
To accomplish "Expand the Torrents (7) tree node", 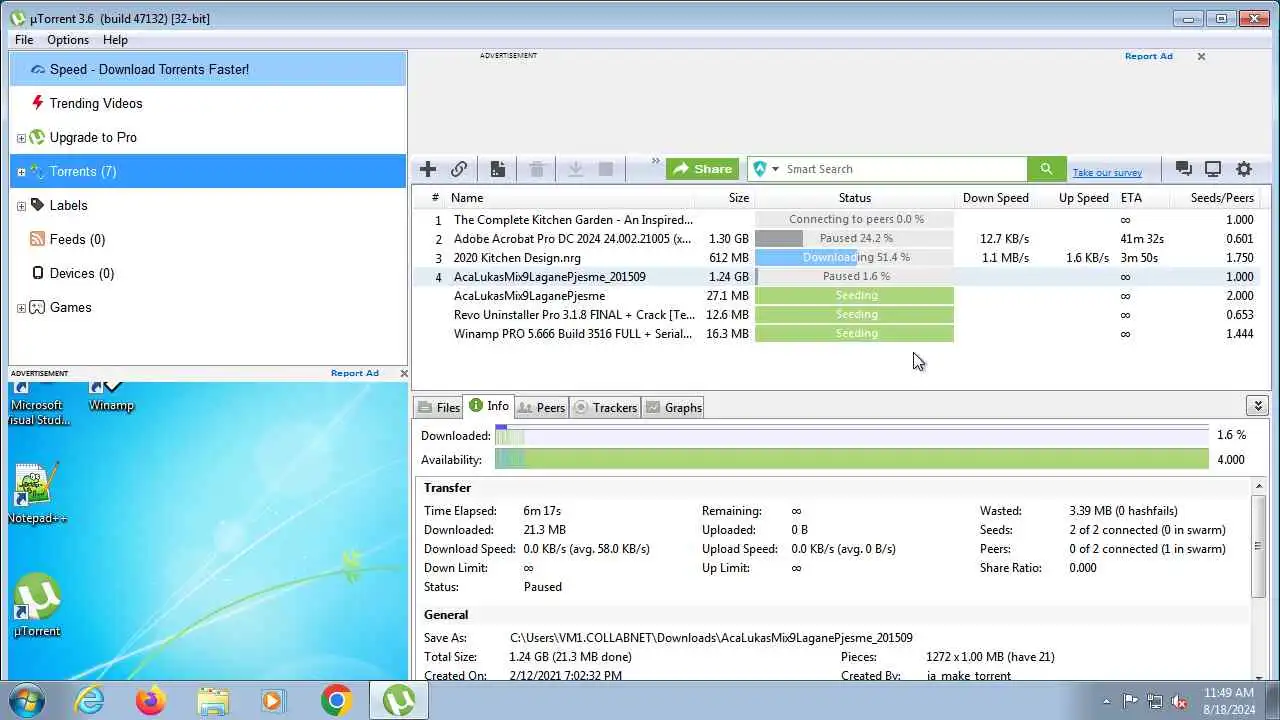I will coord(21,172).
